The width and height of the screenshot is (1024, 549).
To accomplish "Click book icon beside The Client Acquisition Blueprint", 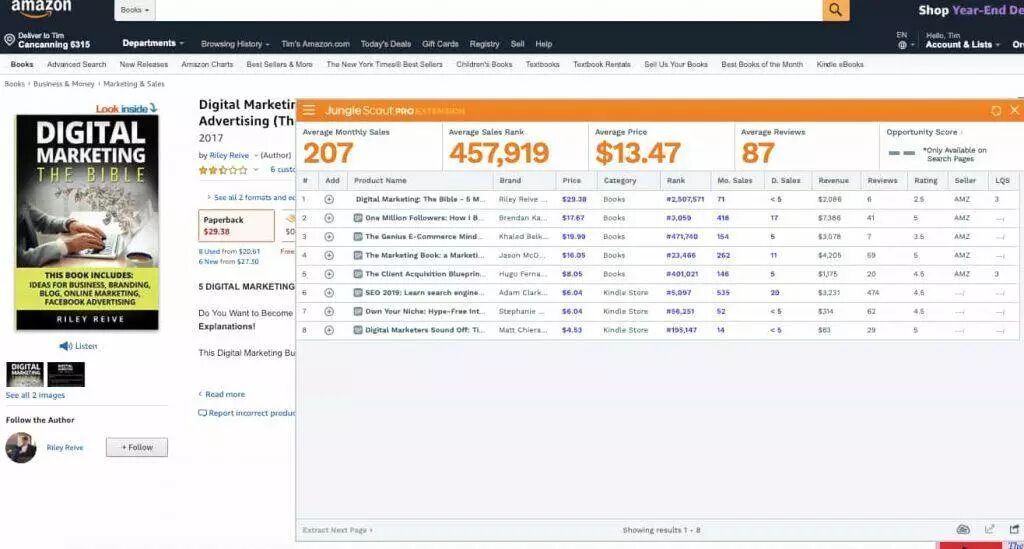I will [358, 274].
